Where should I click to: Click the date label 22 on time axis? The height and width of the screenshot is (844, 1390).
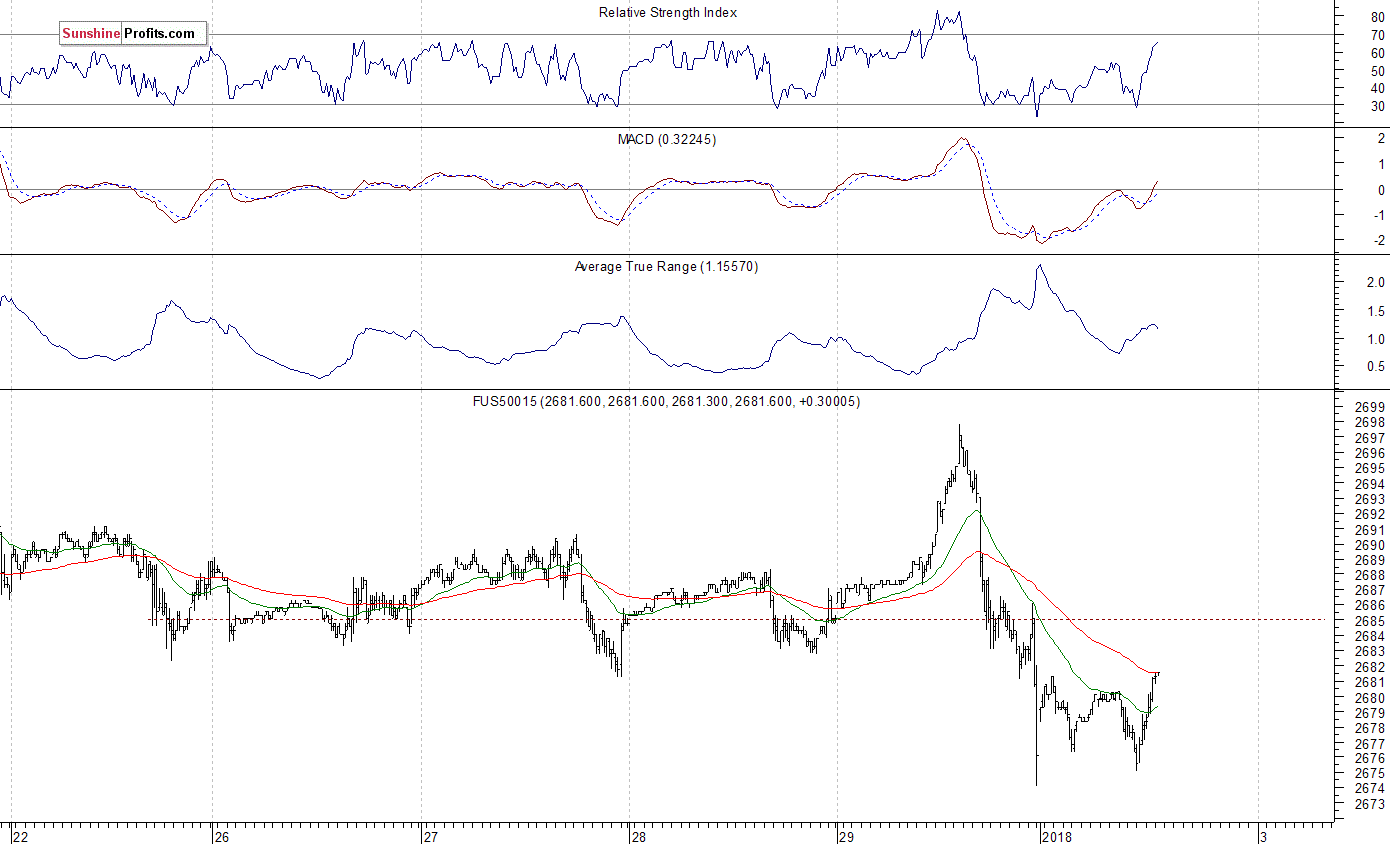point(21,836)
